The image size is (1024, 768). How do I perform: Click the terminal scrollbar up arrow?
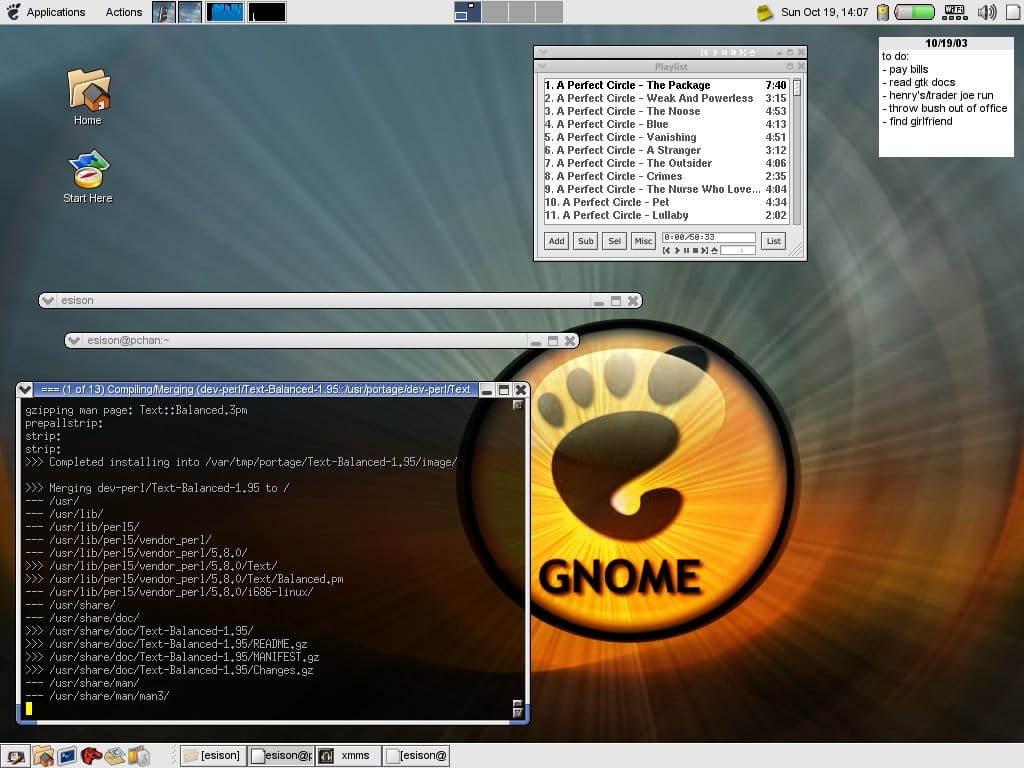click(518, 405)
